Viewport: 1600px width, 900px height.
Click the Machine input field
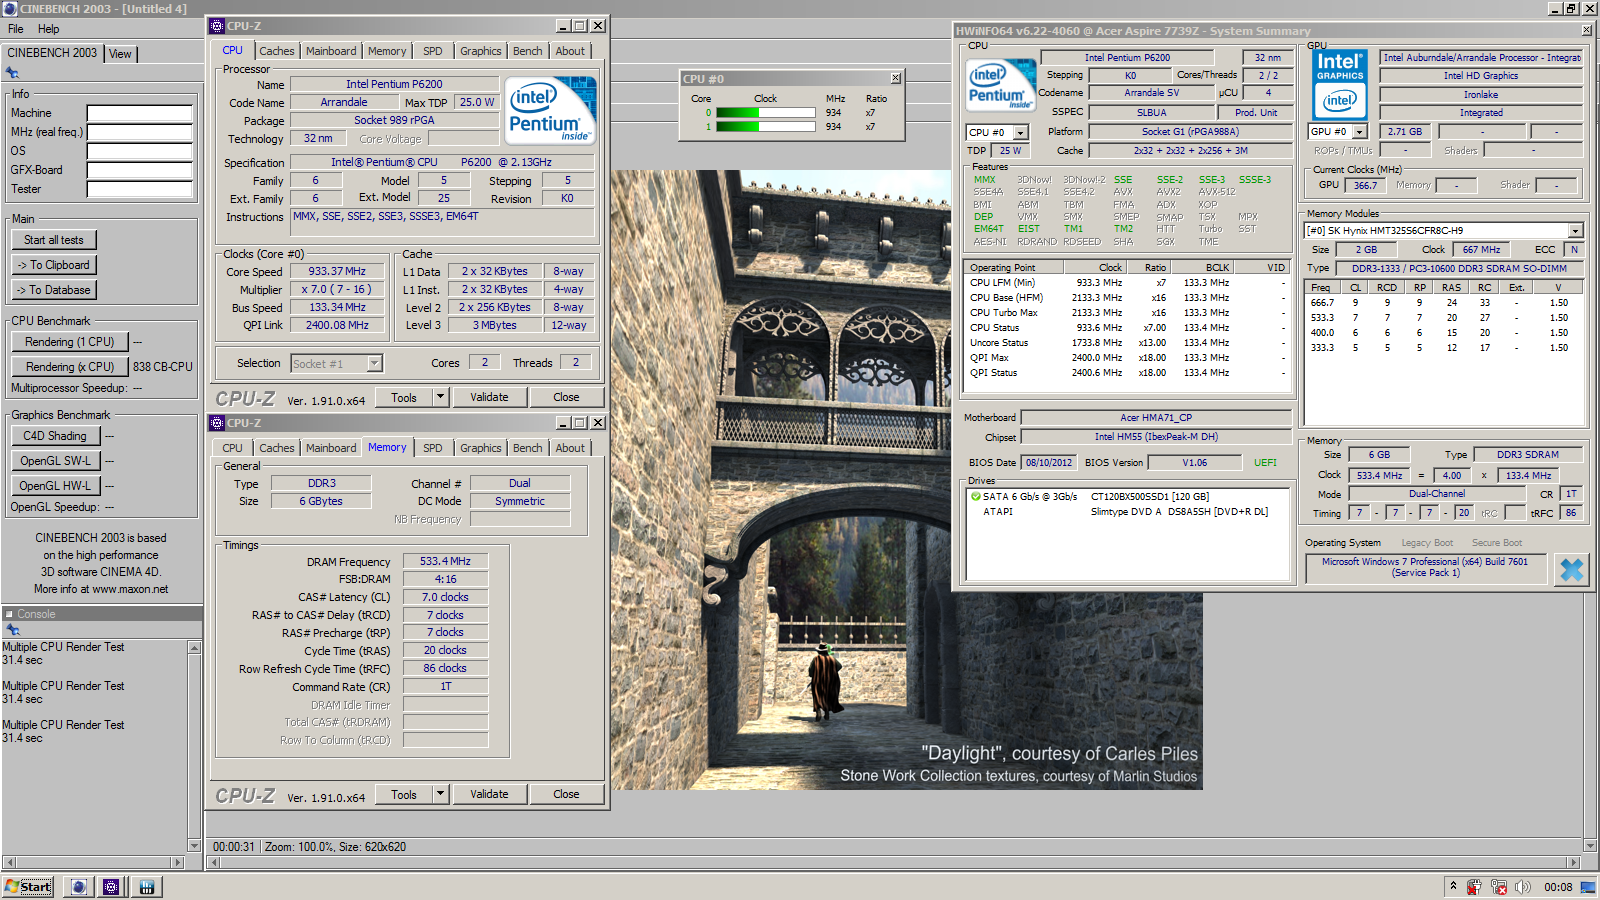coord(139,113)
